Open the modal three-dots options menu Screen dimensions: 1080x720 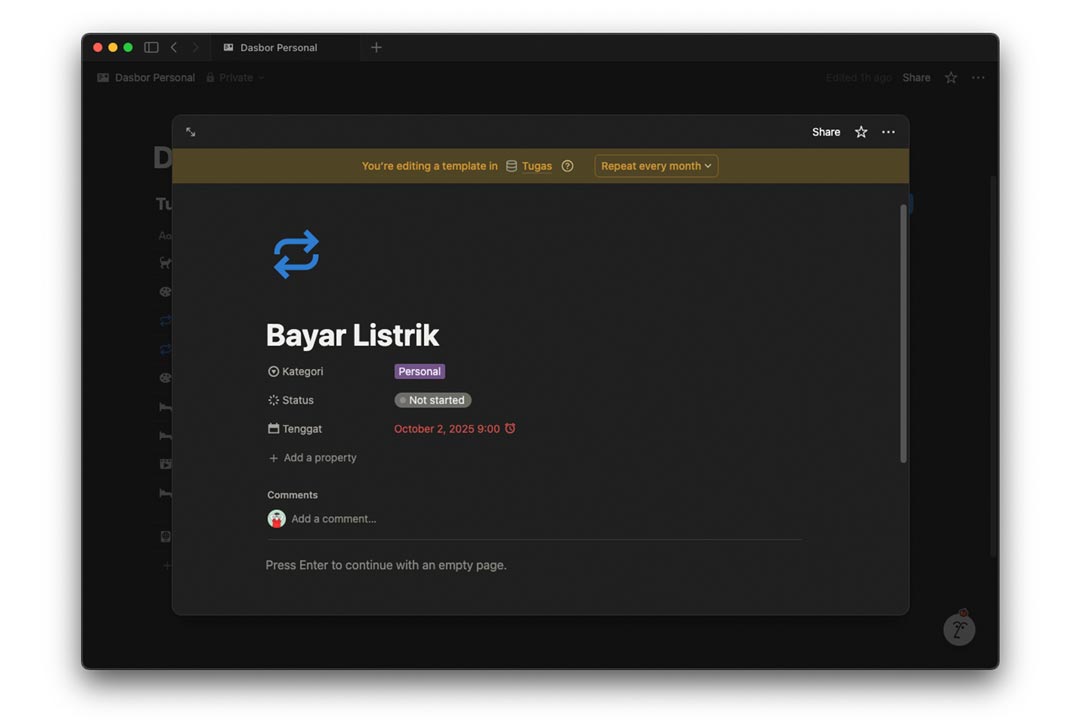(x=888, y=132)
